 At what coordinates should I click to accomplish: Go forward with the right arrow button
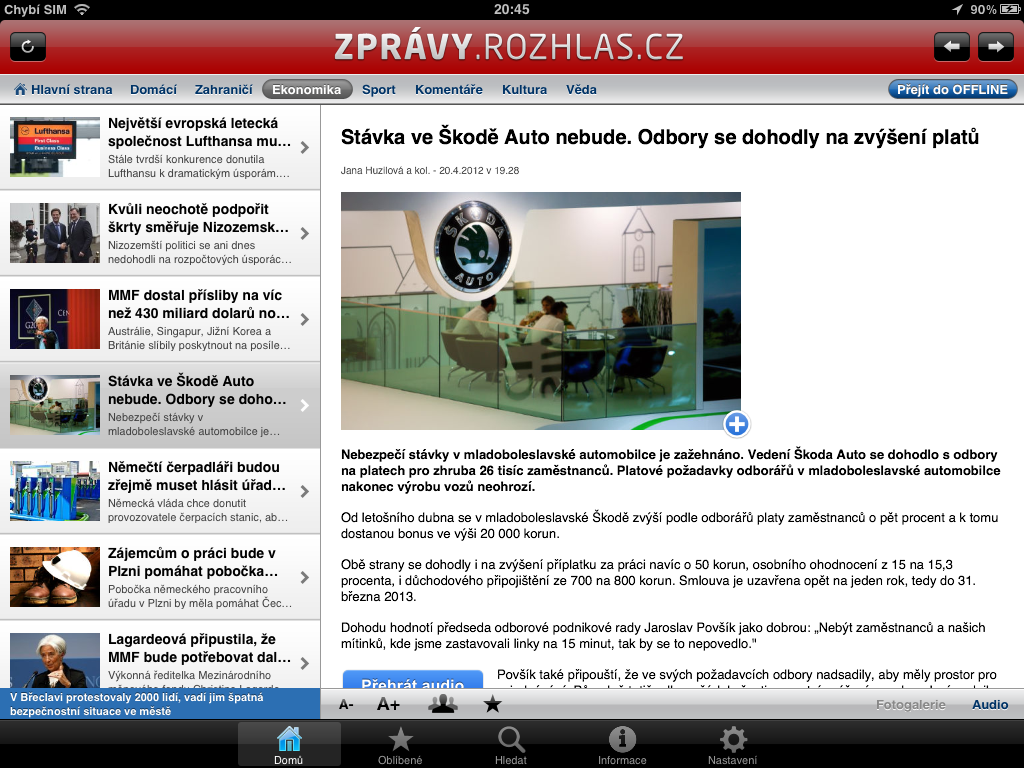click(995, 46)
